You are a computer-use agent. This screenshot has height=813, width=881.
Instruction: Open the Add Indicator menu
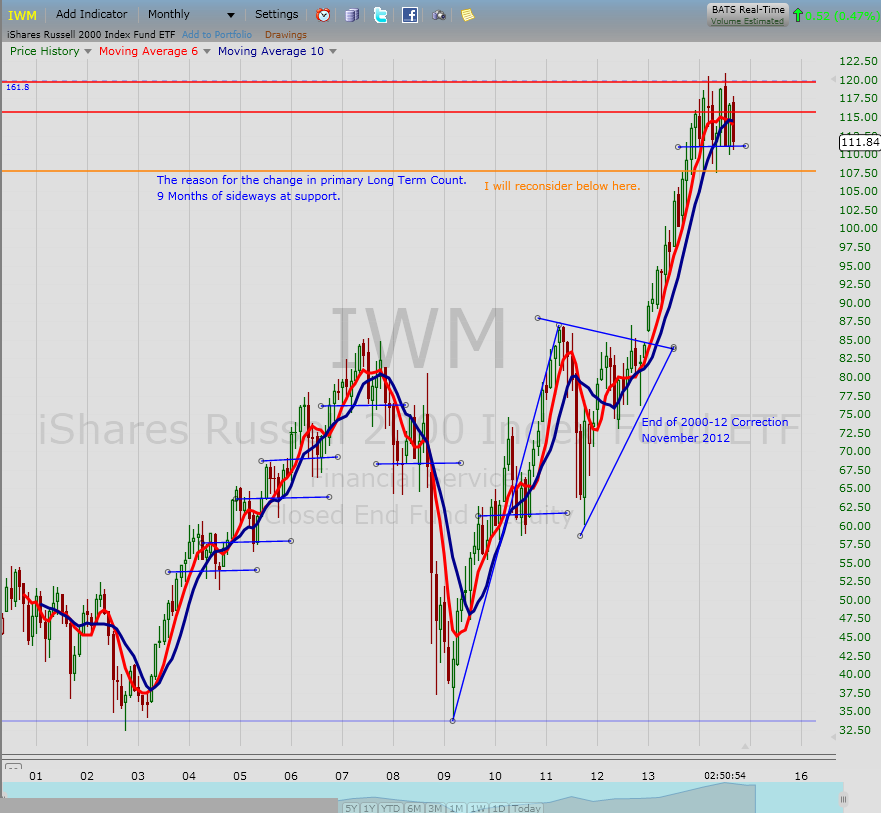click(x=92, y=14)
